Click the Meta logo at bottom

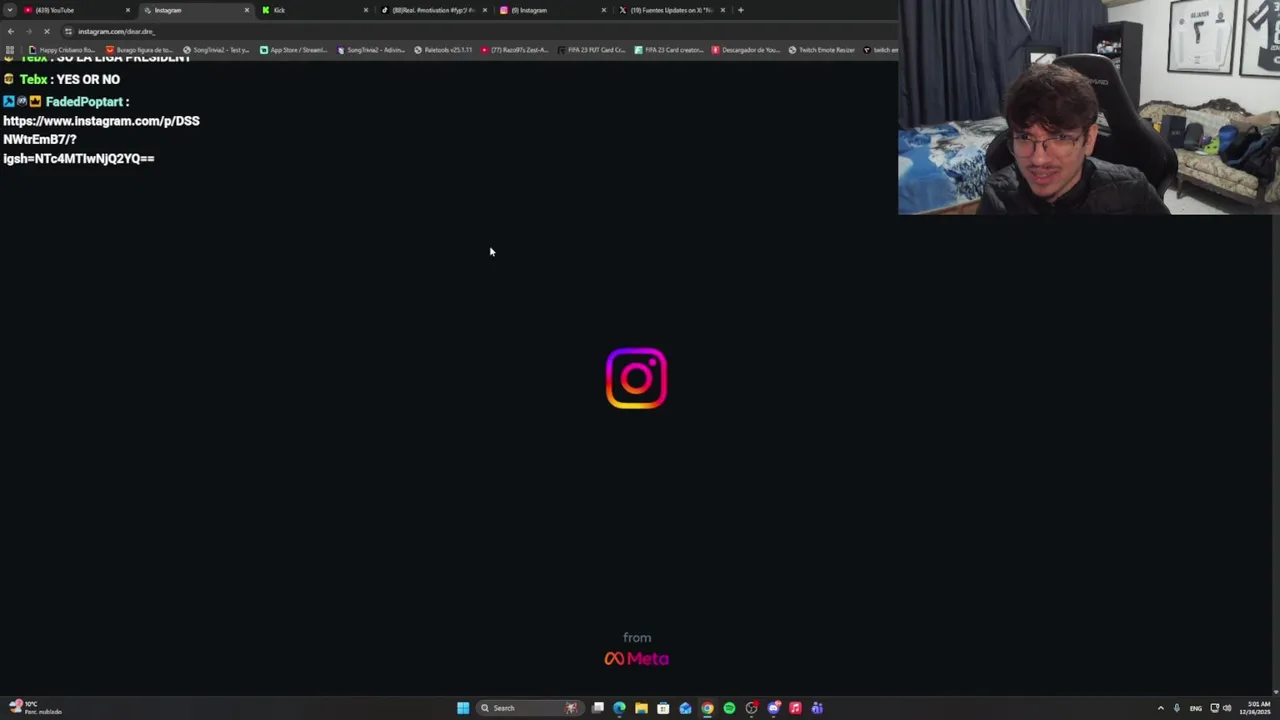(x=636, y=658)
